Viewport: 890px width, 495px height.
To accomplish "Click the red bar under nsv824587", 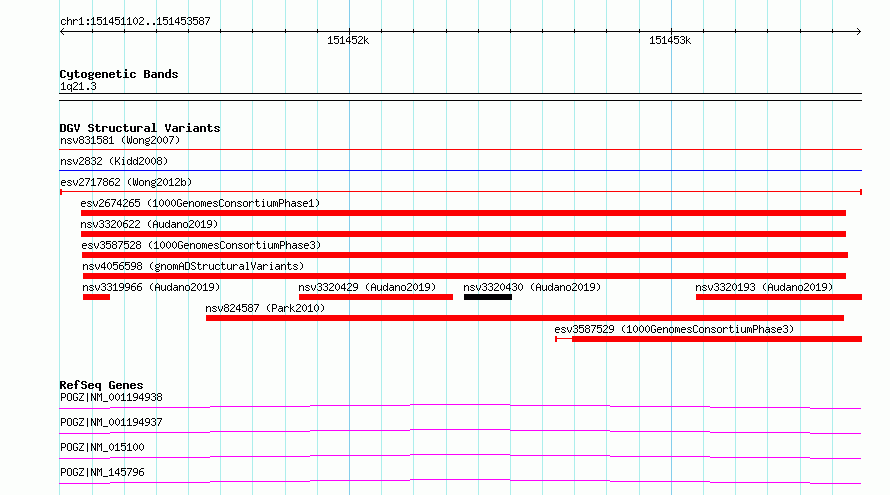I will [x=525, y=318].
